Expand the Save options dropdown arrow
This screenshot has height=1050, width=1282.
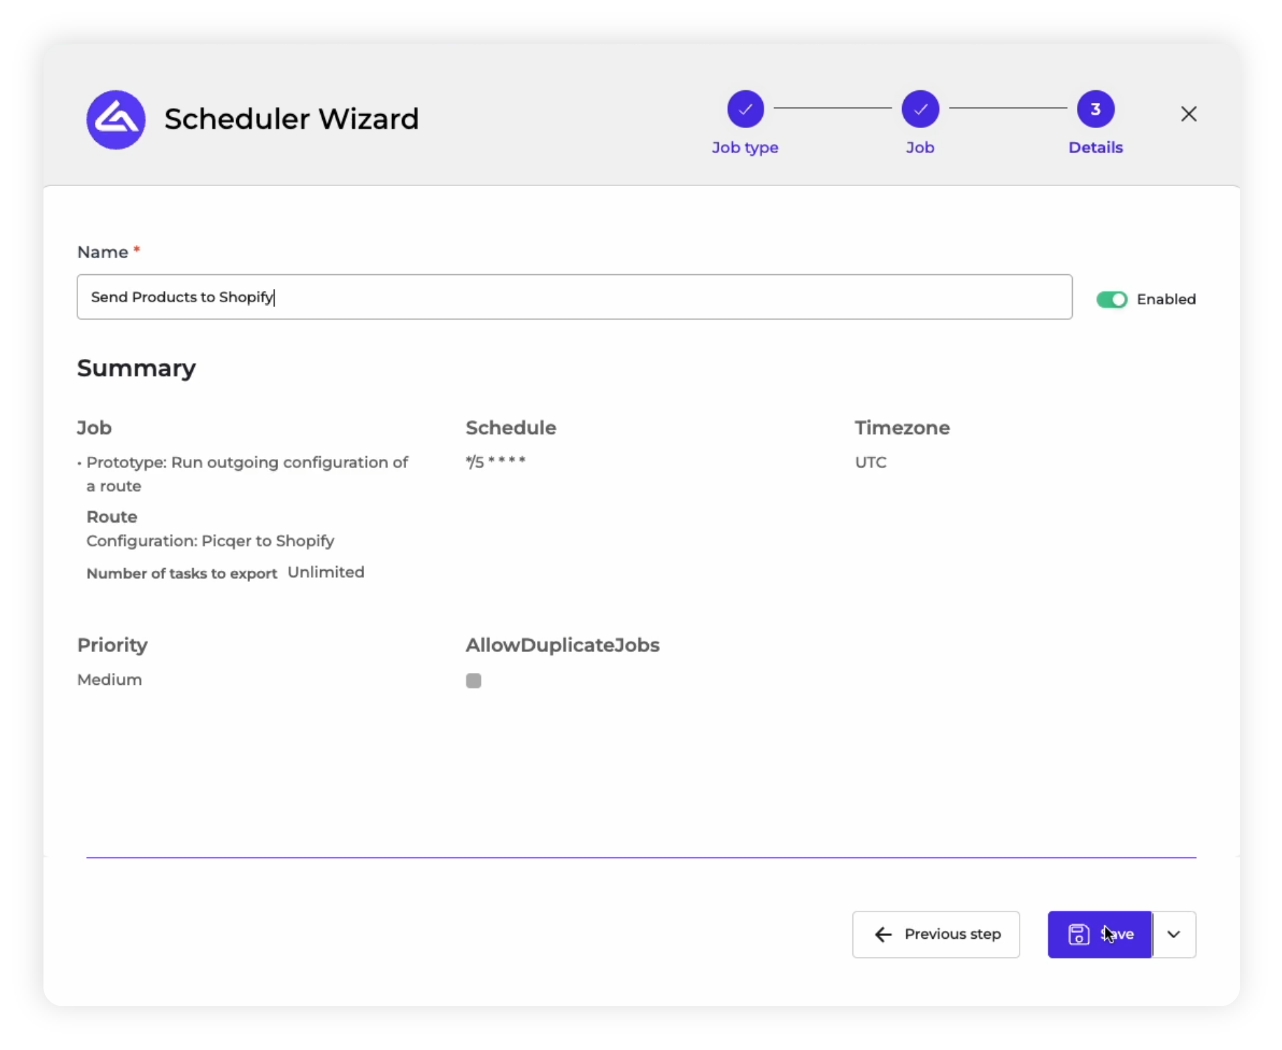point(1174,934)
